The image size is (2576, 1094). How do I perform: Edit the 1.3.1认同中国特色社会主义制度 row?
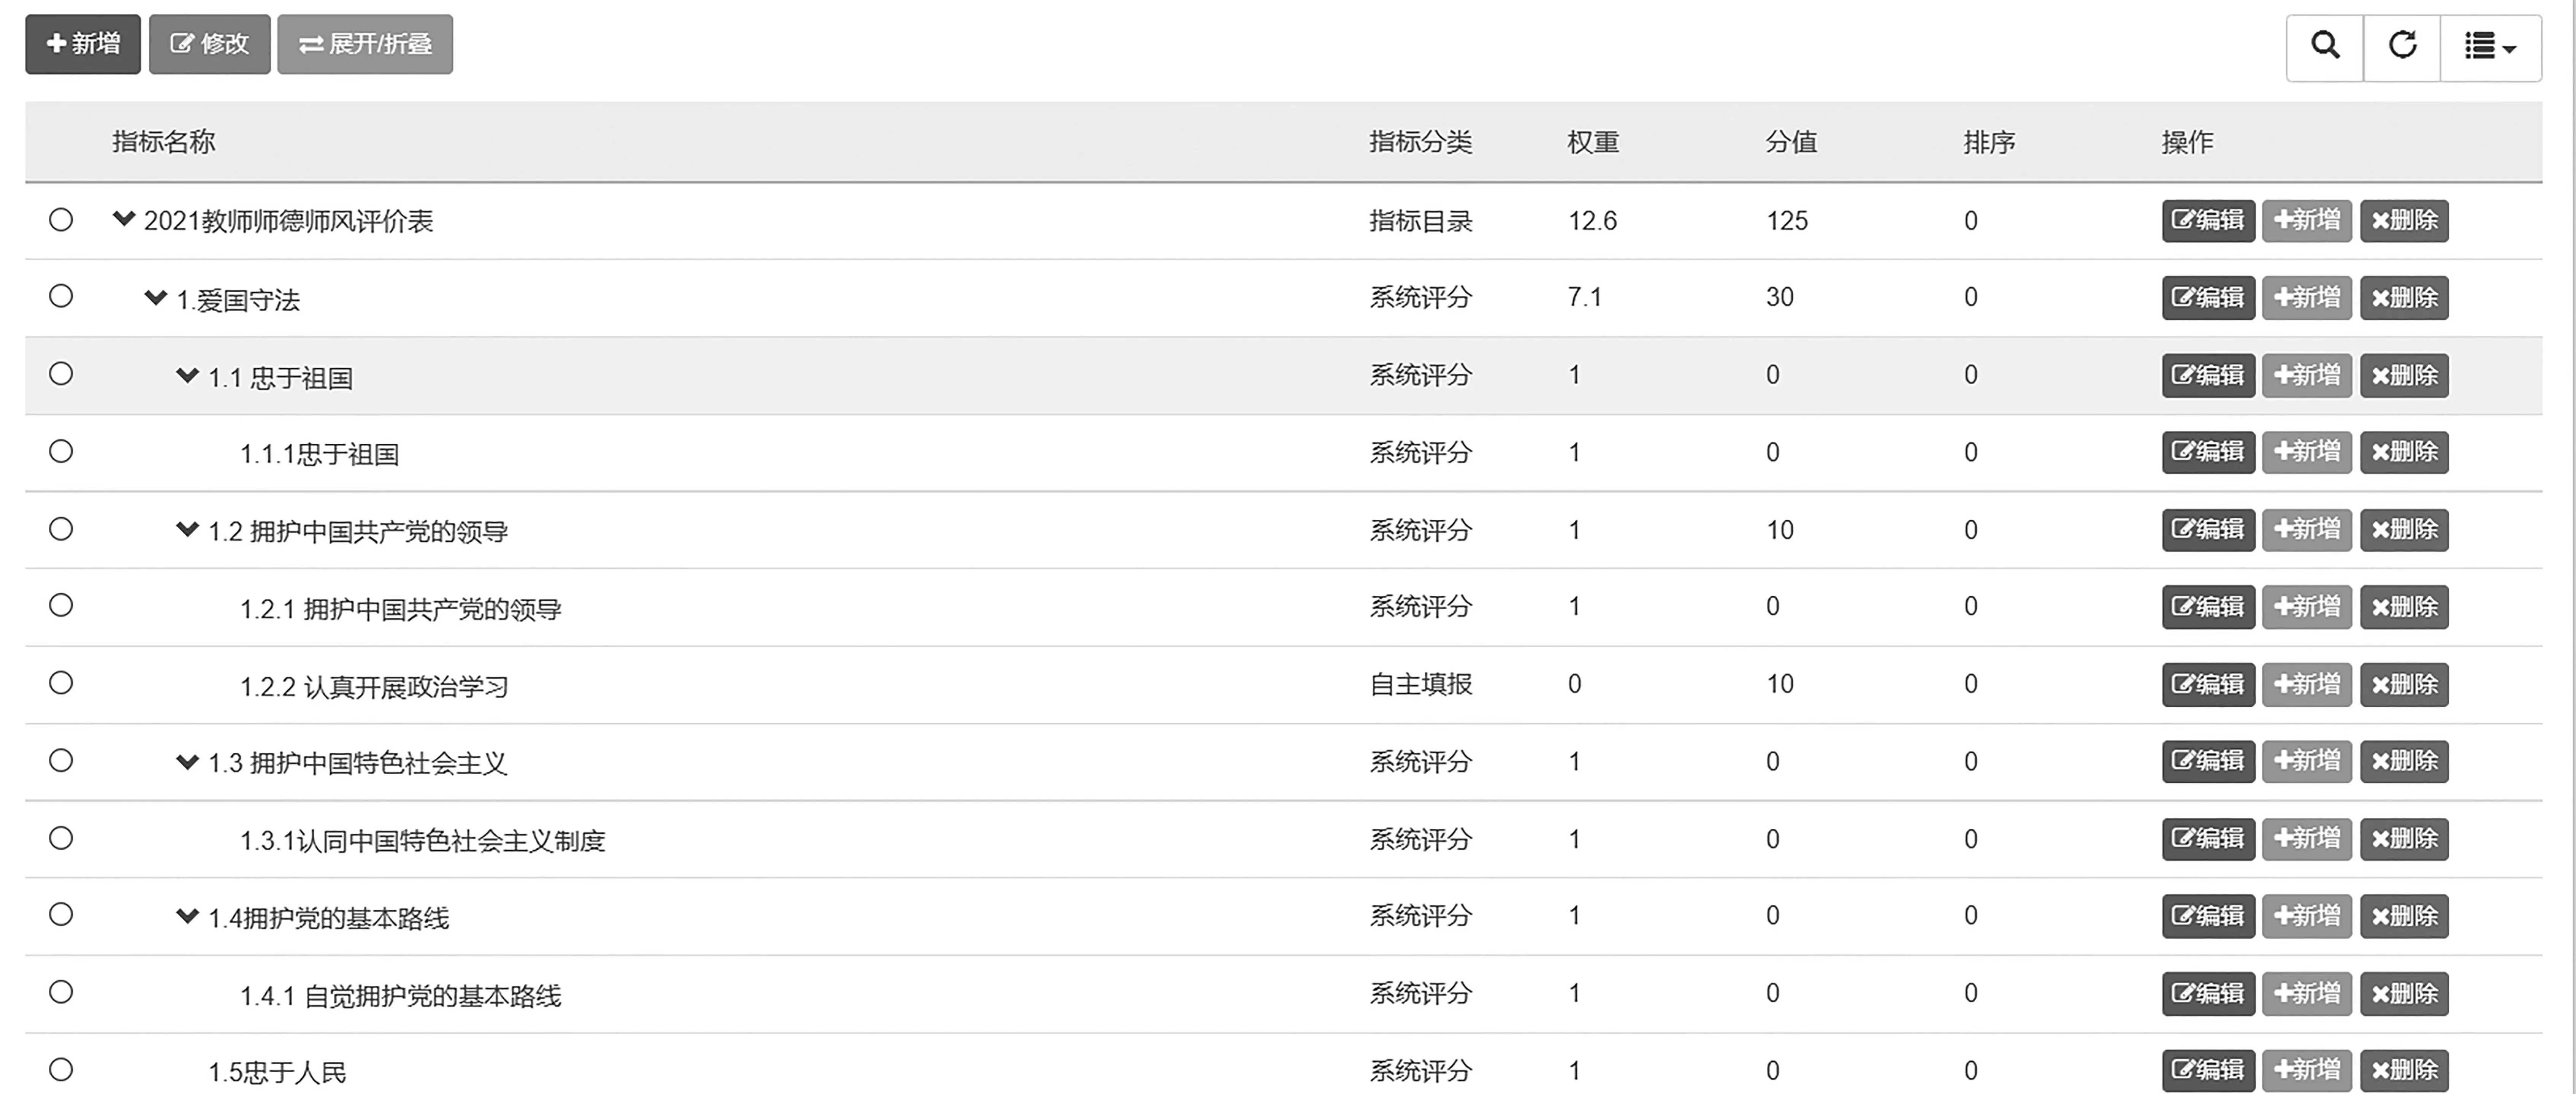point(2208,839)
